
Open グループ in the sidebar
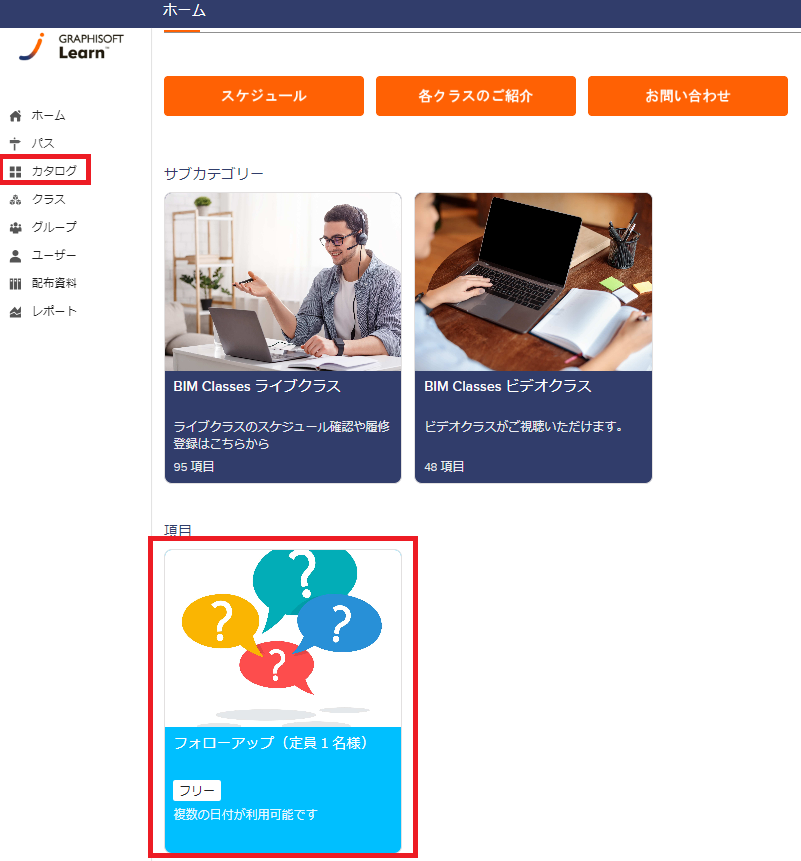(x=54, y=227)
